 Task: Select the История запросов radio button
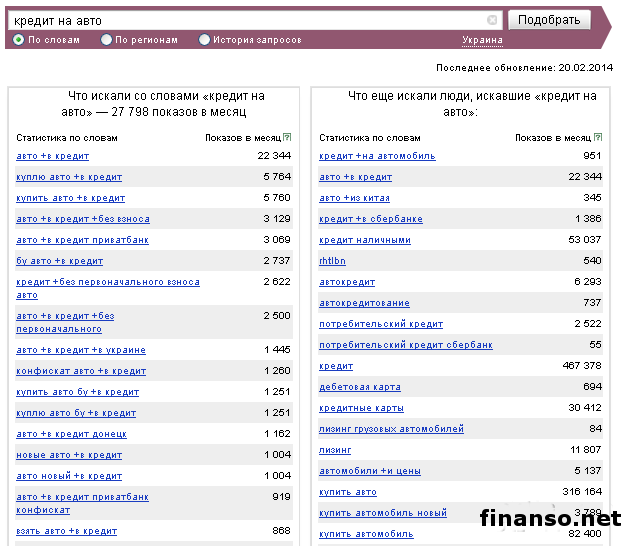click(x=205, y=40)
